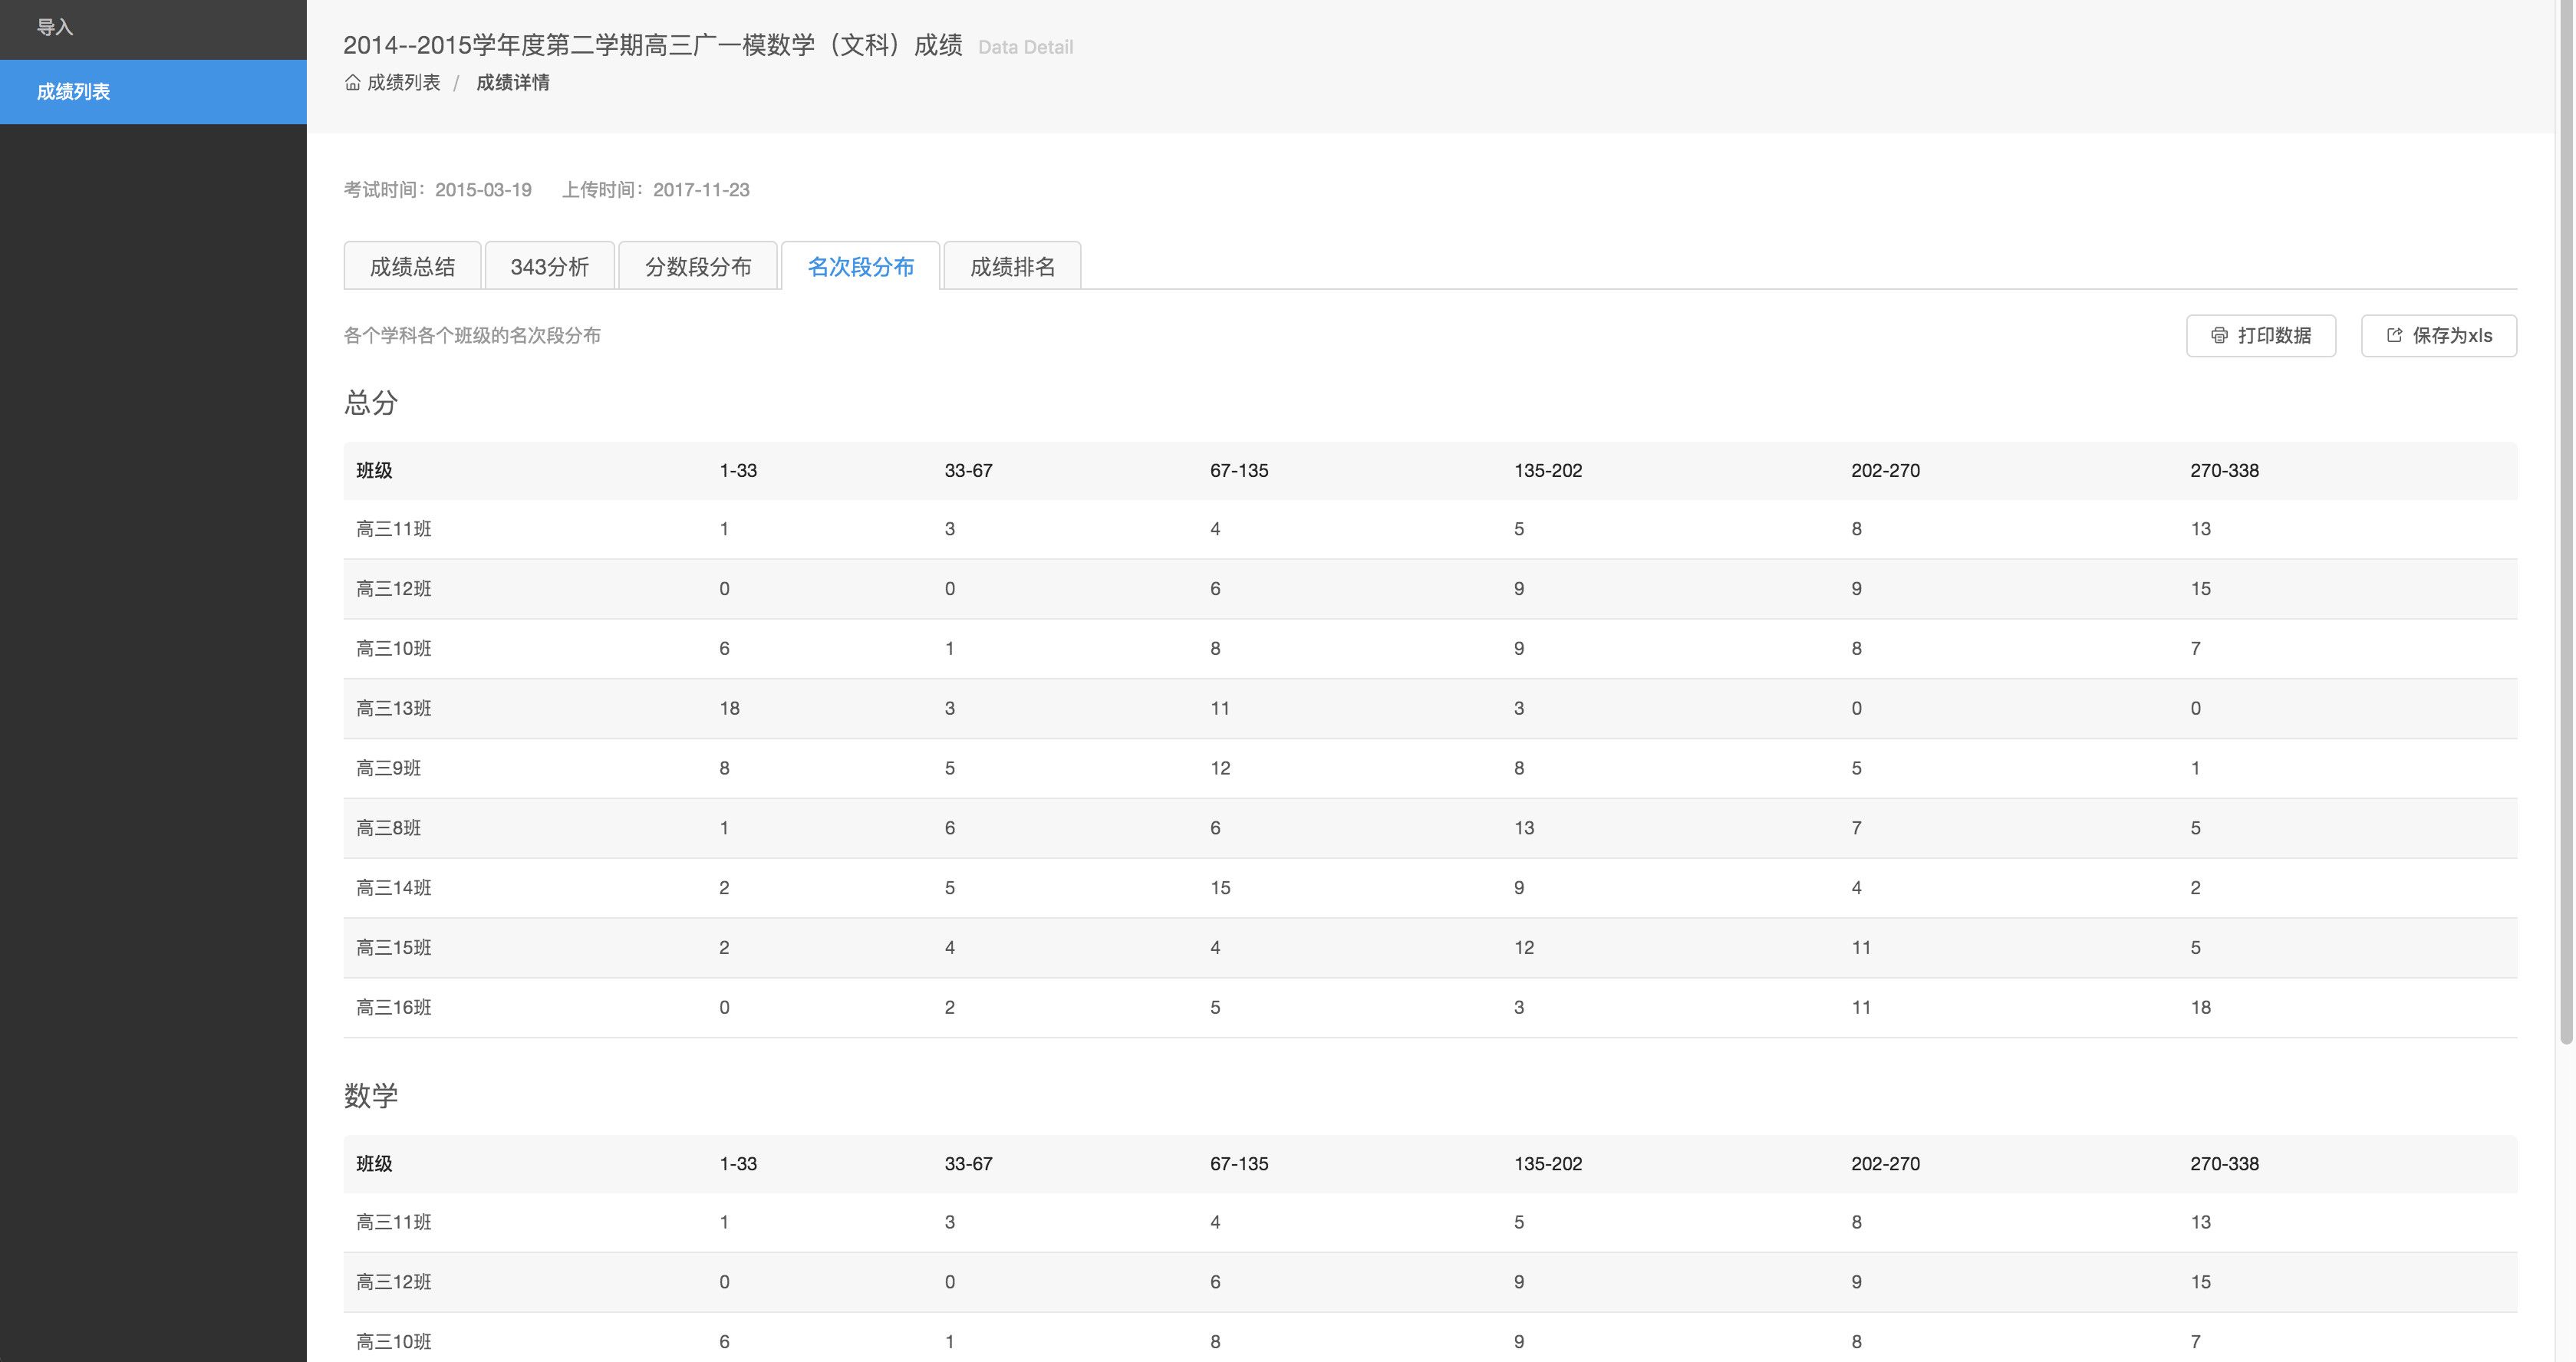Viewport: 2576px width, 1362px height.
Task: Click the 1-33 header in 数学 table
Action: tap(738, 1163)
